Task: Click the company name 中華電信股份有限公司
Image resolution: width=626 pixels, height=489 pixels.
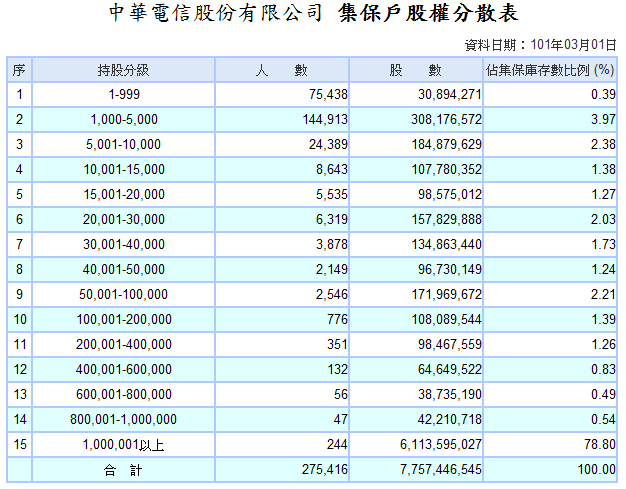Action: [215, 13]
